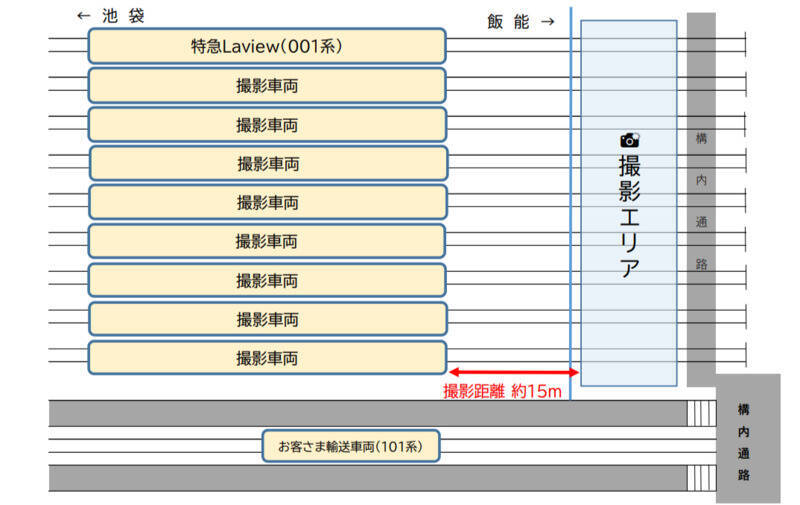This screenshot has height=505, width=800.
Task: Click the upper striped crossing icon
Action: pyautogui.click(x=701, y=413)
